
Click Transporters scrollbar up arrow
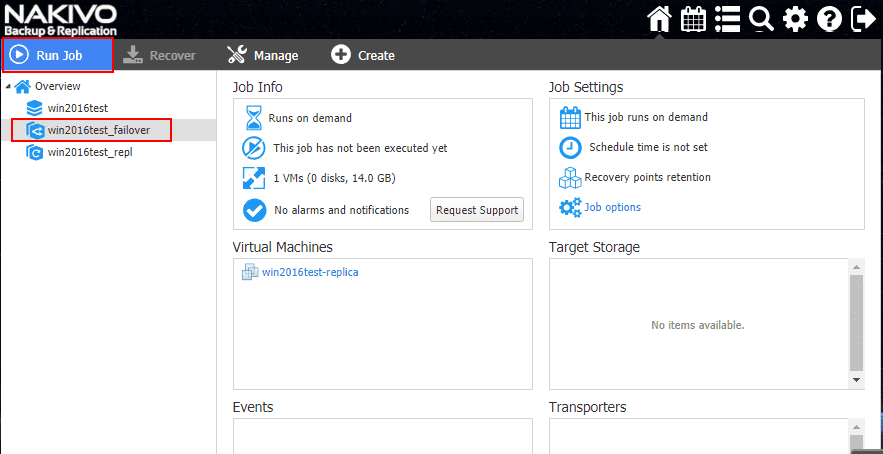(x=857, y=426)
